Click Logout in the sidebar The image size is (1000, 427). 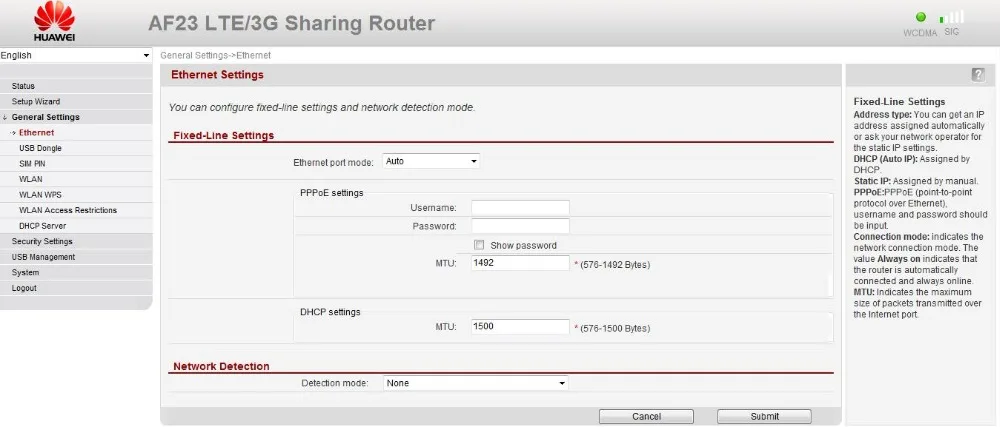click(24, 288)
